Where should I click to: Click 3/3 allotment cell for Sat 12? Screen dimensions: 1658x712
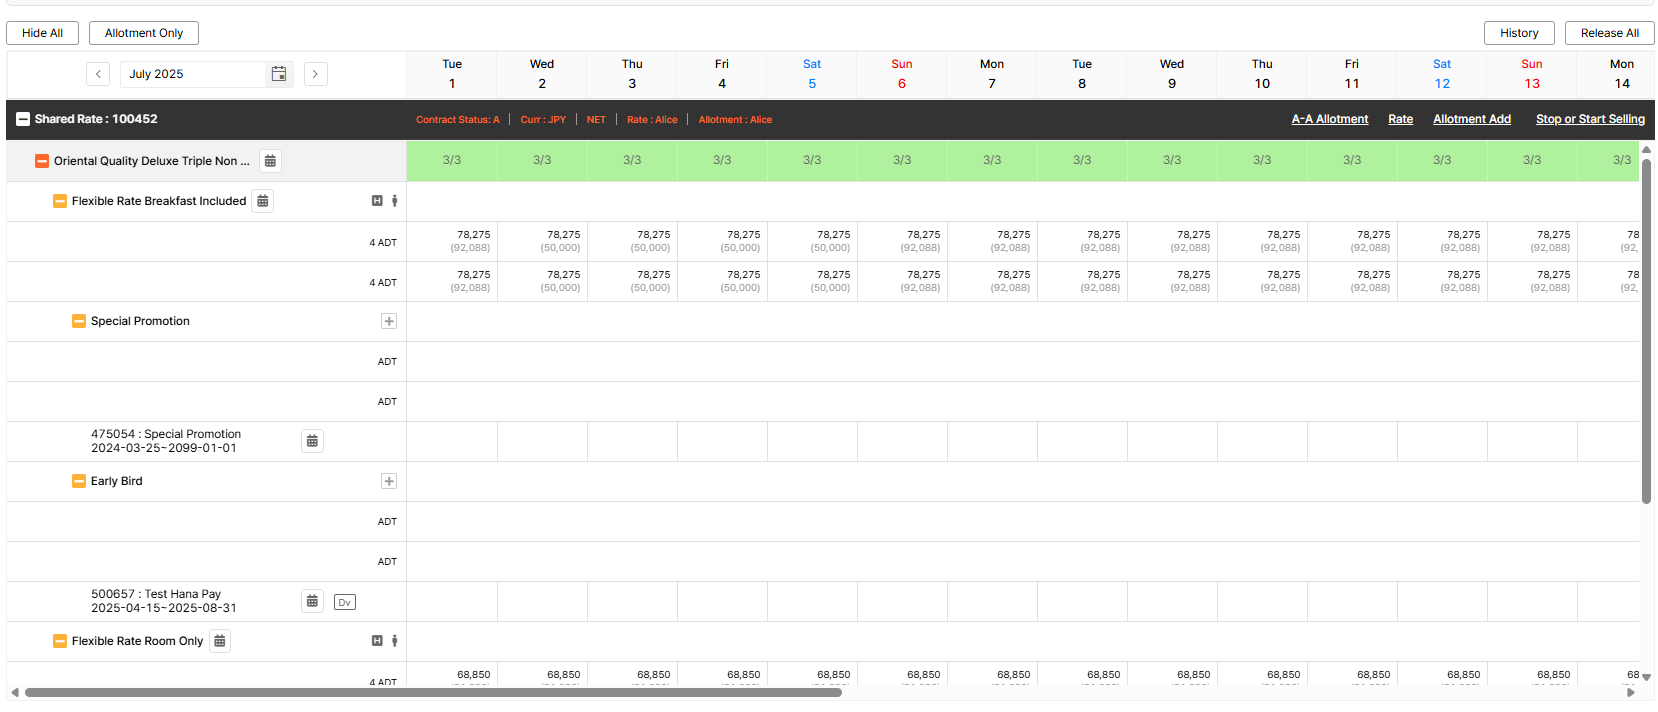click(1442, 160)
